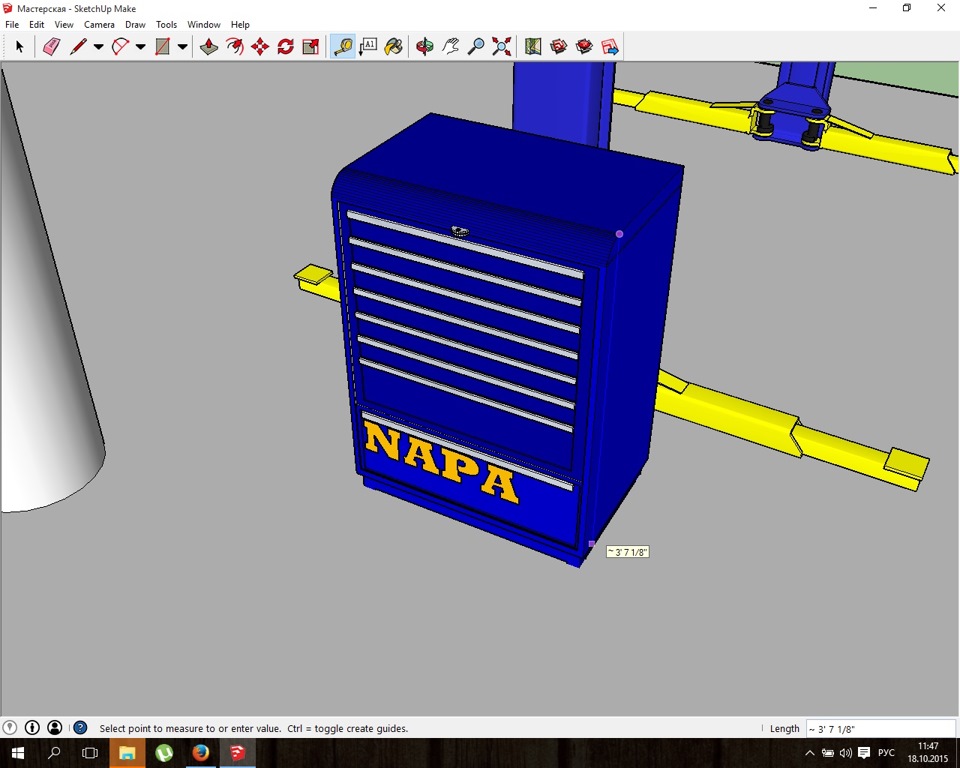The image size is (960, 768).
Task: Open Task View on the taskbar
Action: [x=90, y=753]
